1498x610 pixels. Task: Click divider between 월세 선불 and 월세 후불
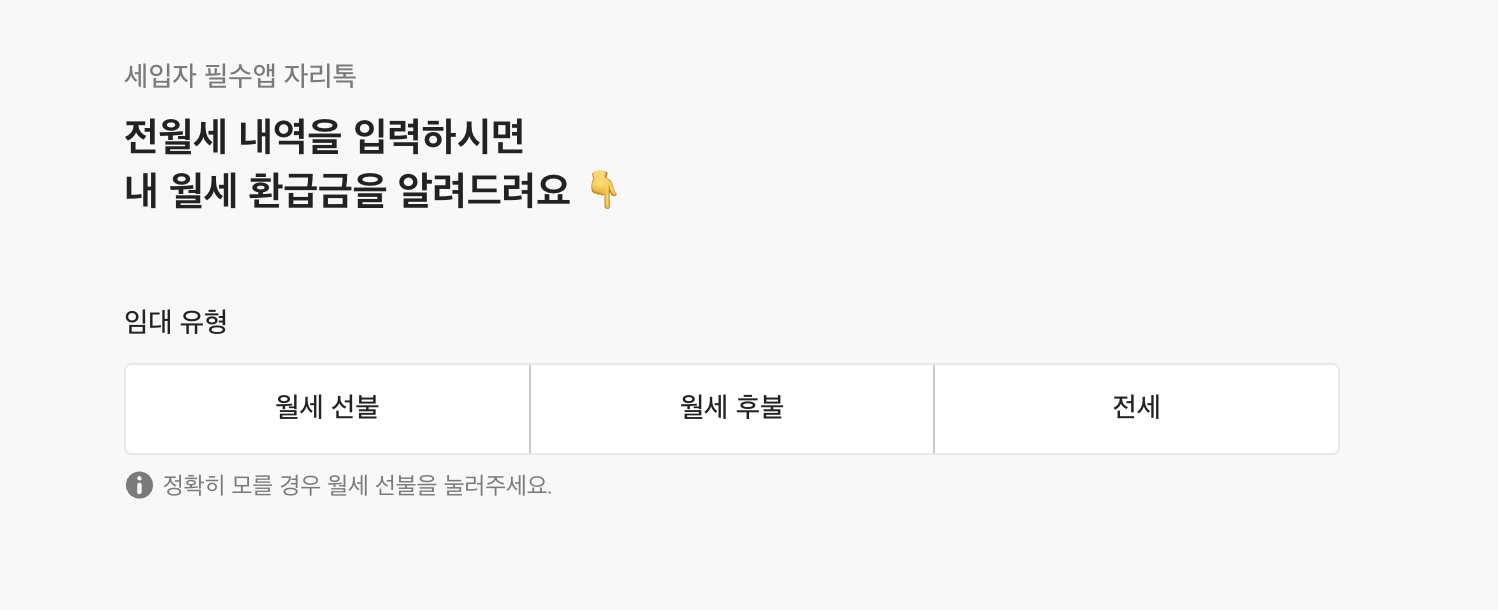(530, 409)
